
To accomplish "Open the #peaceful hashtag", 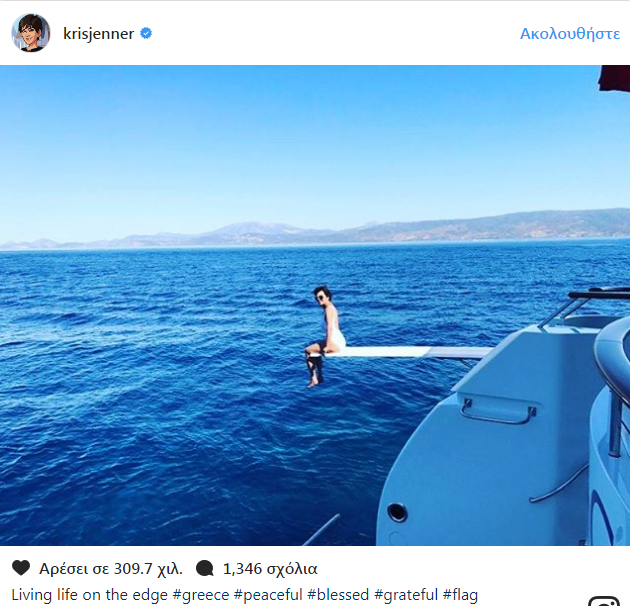I will [268, 595].
